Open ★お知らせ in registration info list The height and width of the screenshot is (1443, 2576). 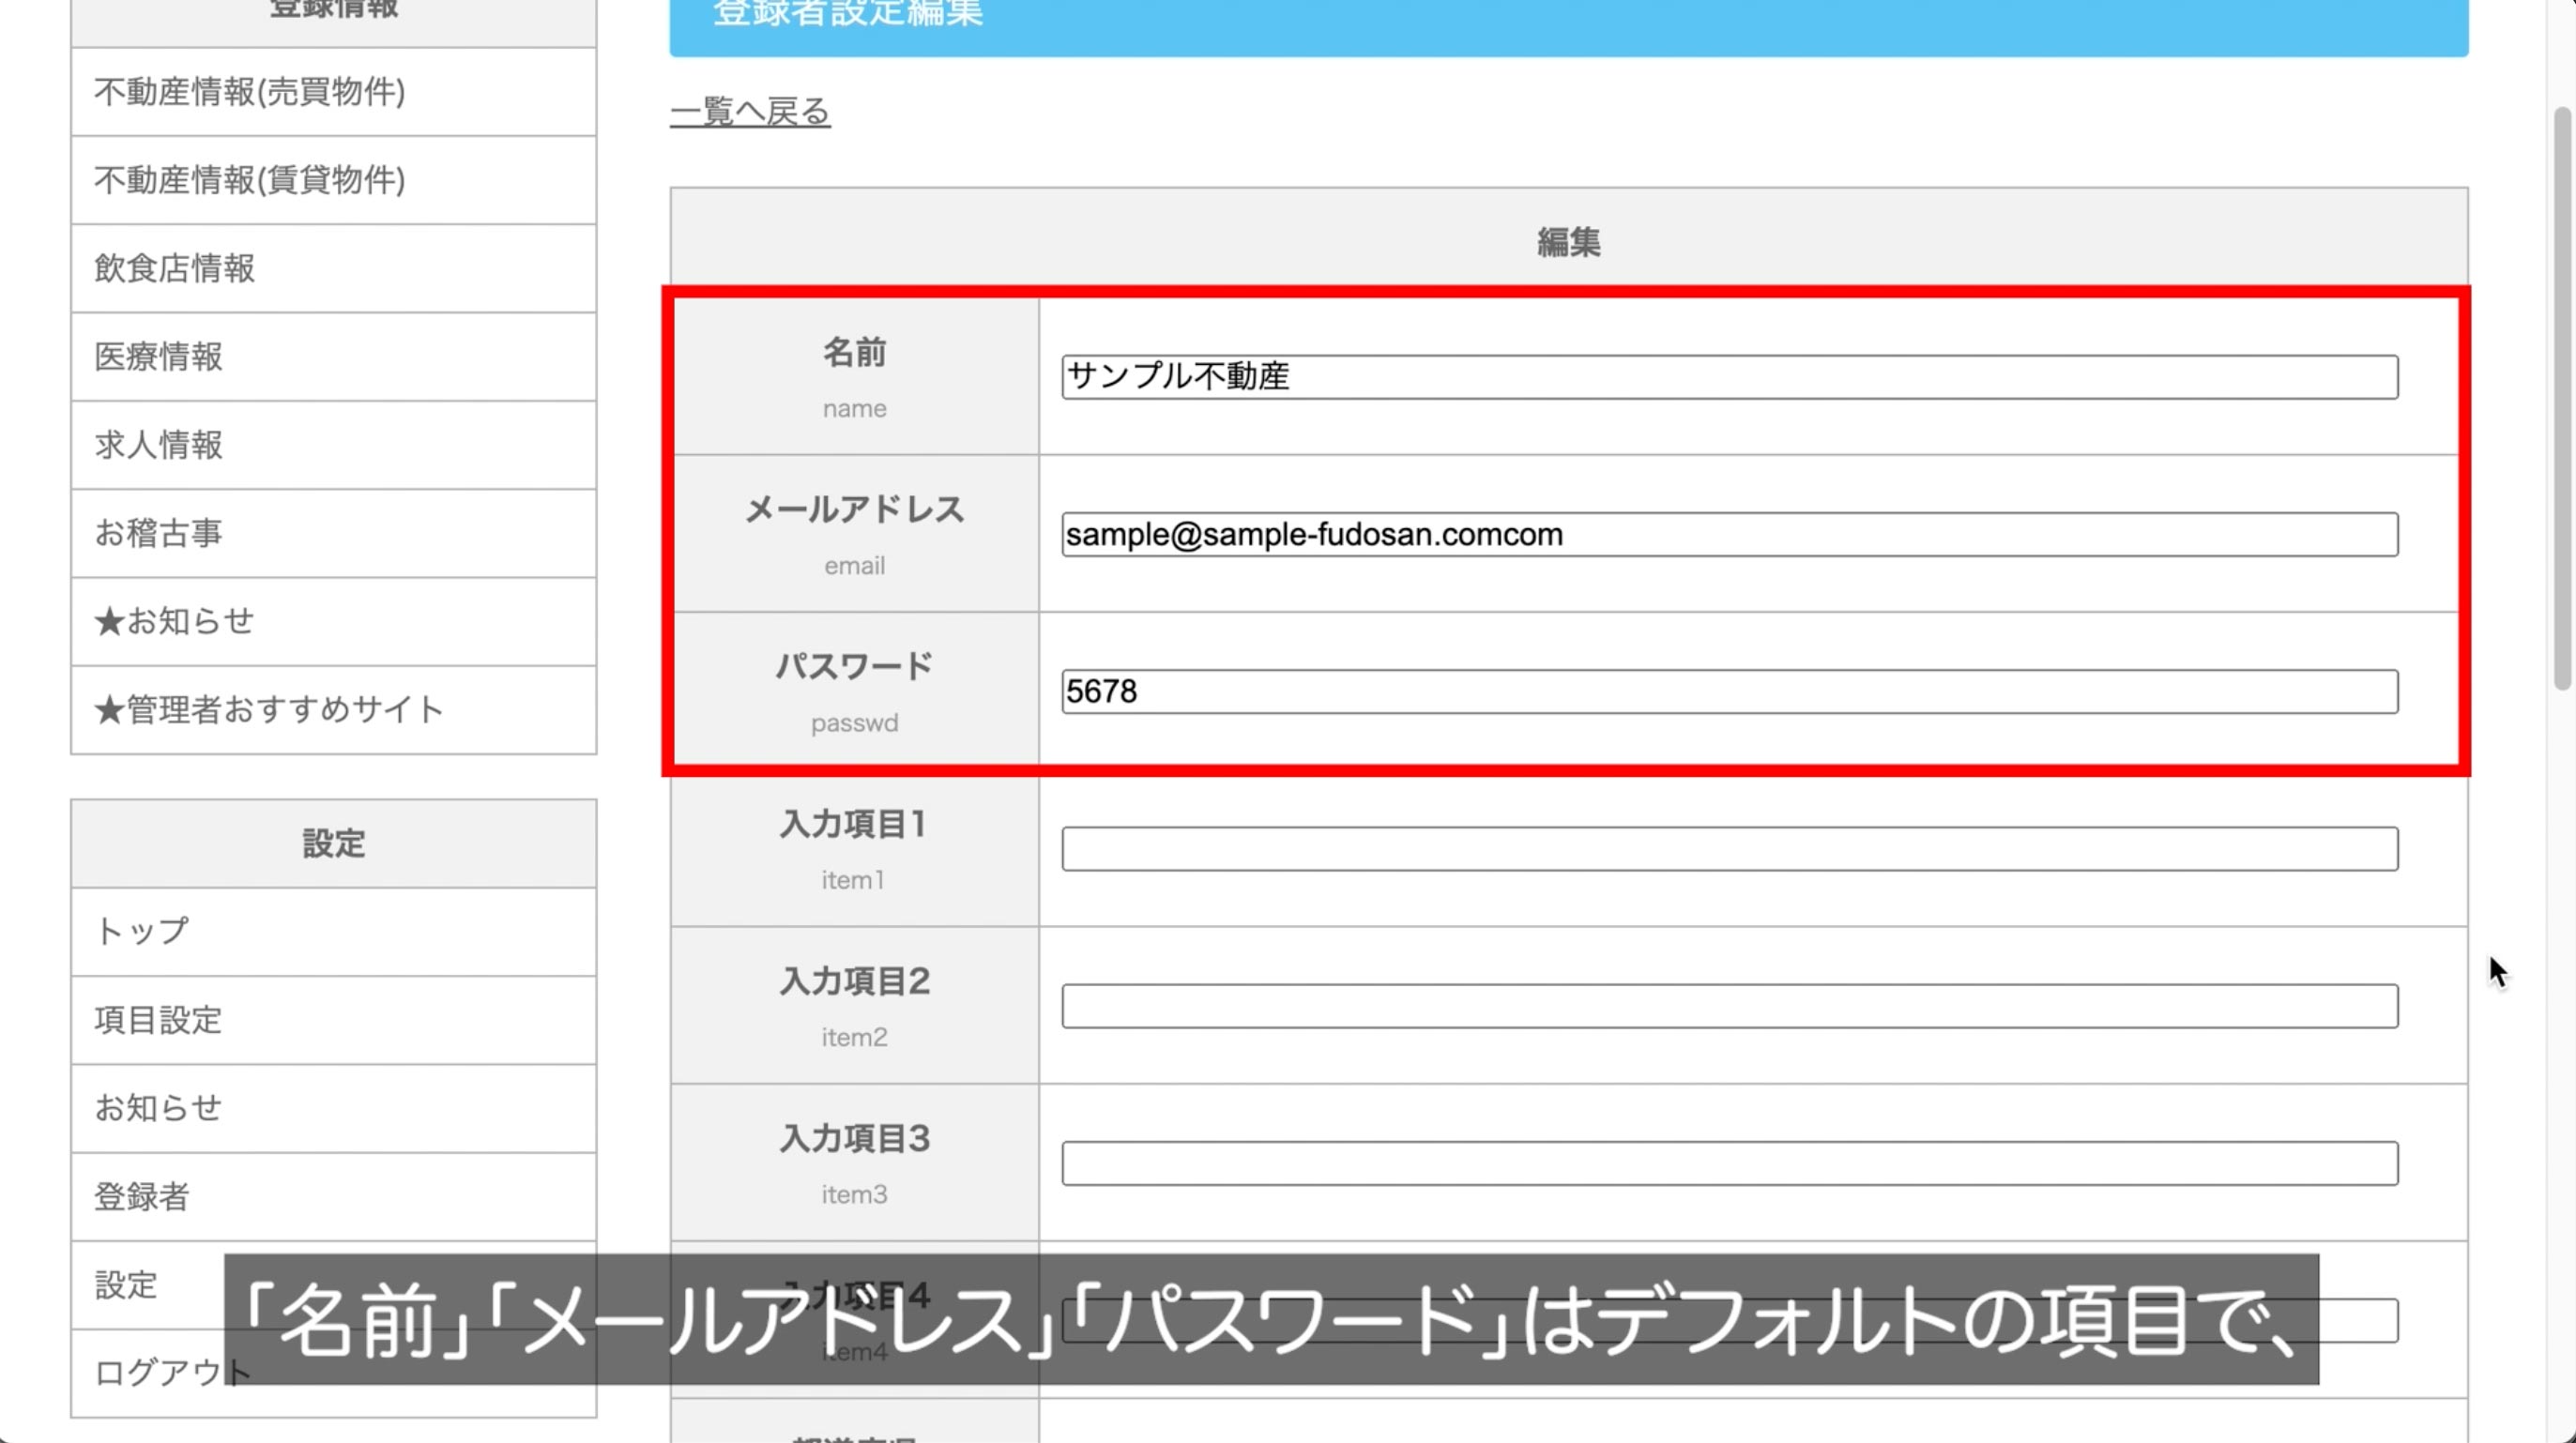click(333, 621)
